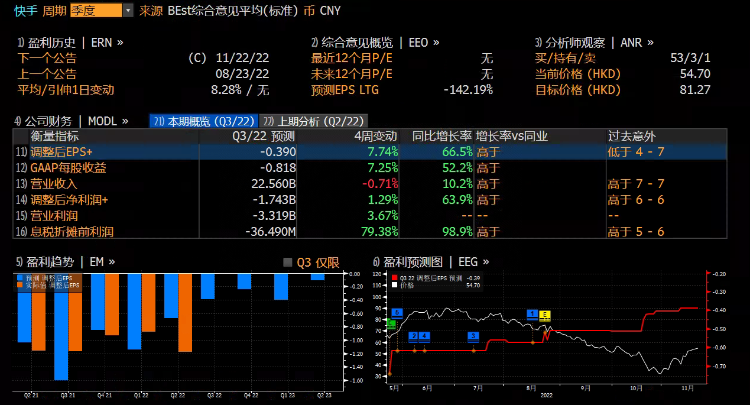This screenshot has width=750, height=405.
Task: Open 盈利趋势 EM section link
Action: click(65, 262)
